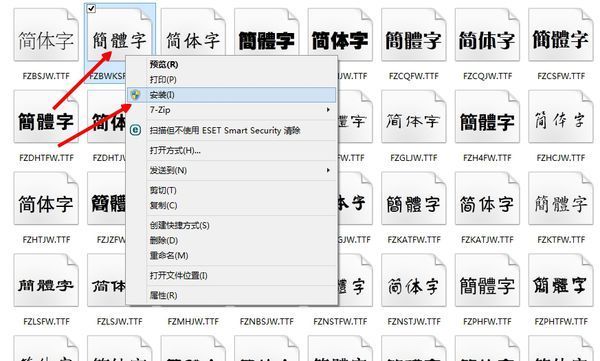
Task: Click the FZNSTFW.TTF file name label
Action: pos(340,321)
